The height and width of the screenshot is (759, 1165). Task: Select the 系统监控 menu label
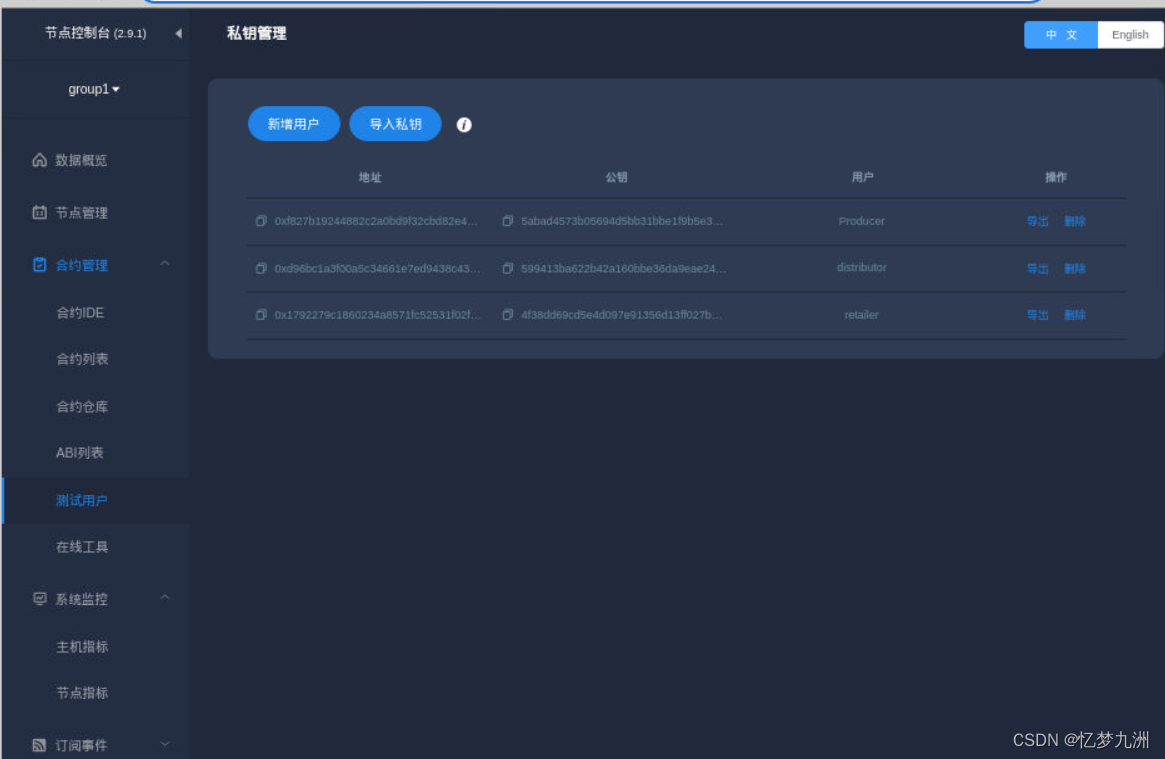coord(82,600)
